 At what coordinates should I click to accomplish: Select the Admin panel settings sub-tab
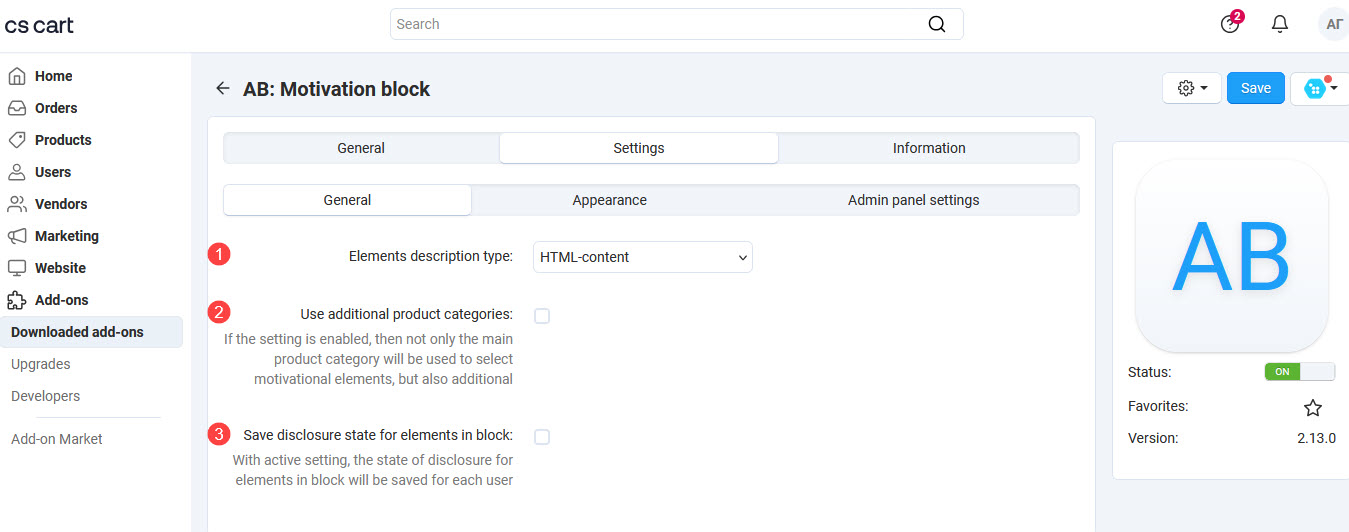914,200
